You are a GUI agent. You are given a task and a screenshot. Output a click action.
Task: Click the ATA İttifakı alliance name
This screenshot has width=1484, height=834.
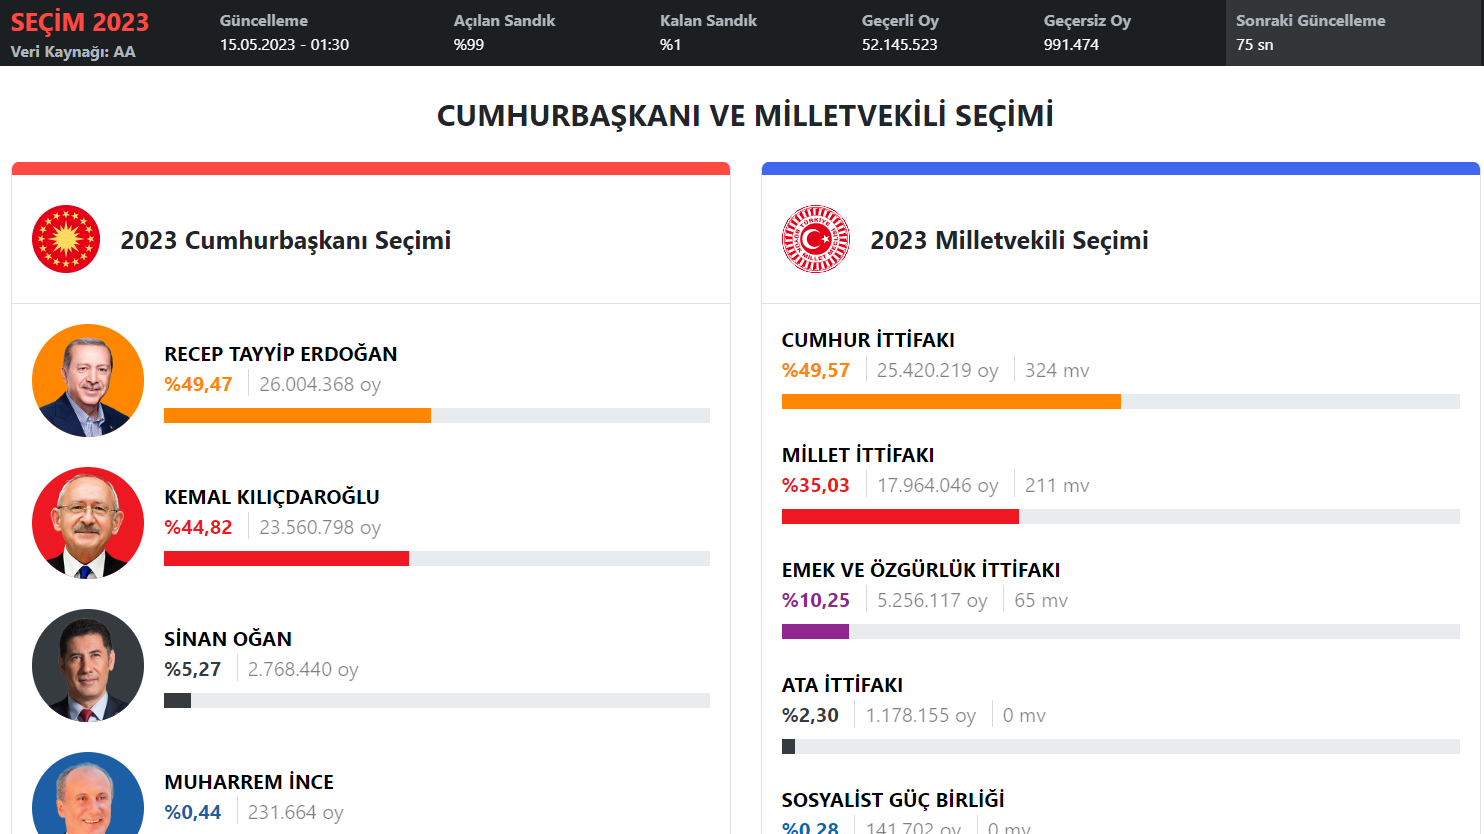842,685
